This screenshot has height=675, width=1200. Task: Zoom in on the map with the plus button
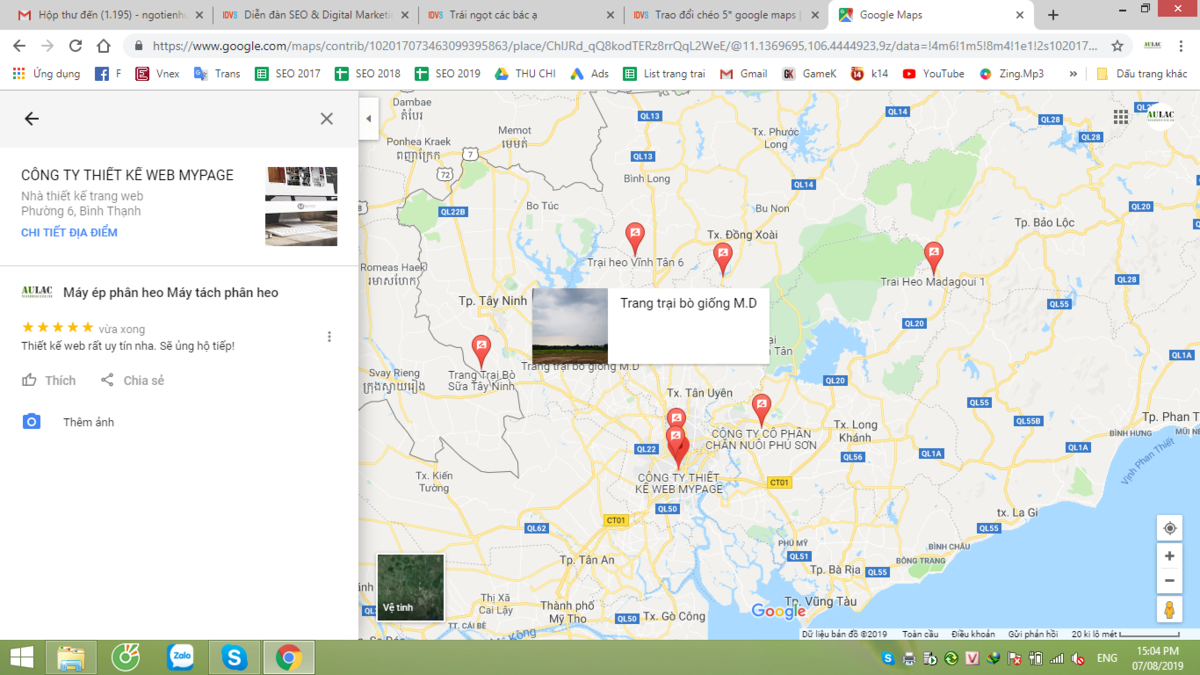coord(1169,556)
